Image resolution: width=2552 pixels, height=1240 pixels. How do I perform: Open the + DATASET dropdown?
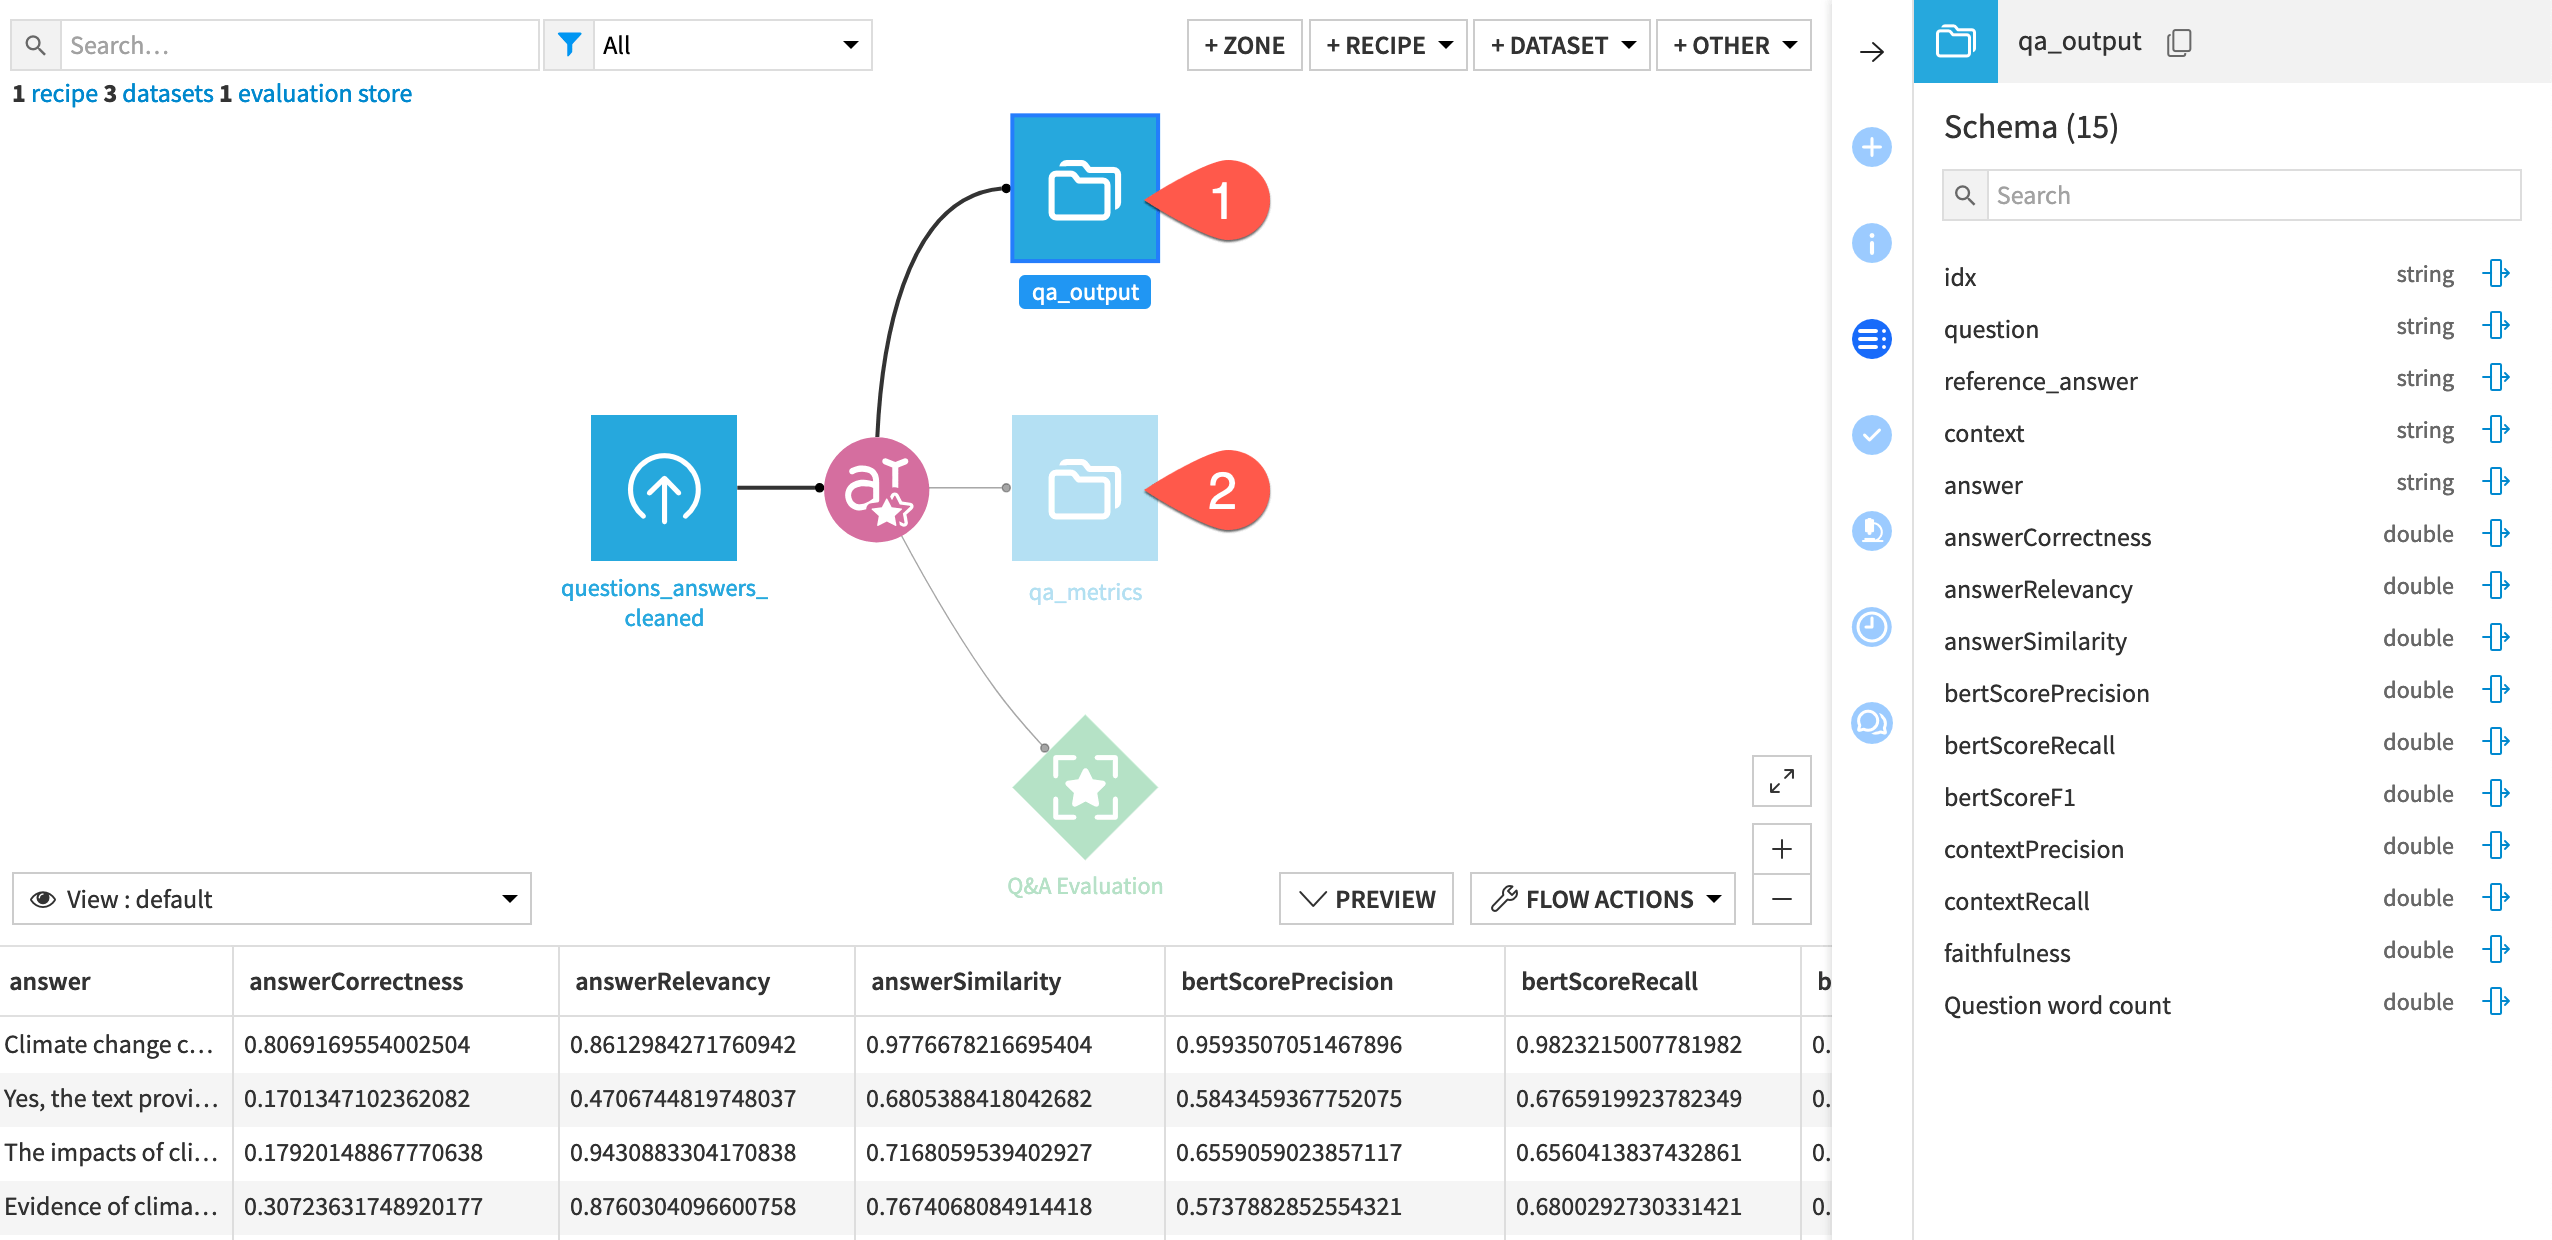click(x=1562, y=45)
